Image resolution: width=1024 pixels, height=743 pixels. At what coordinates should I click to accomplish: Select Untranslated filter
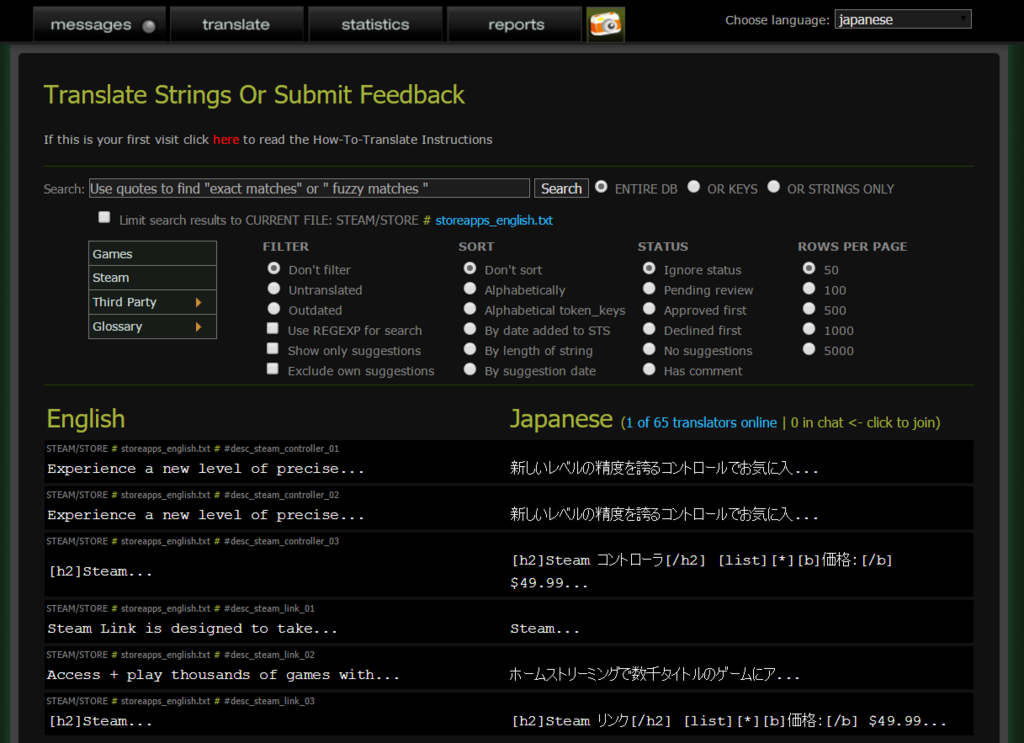tap(274, 289)
